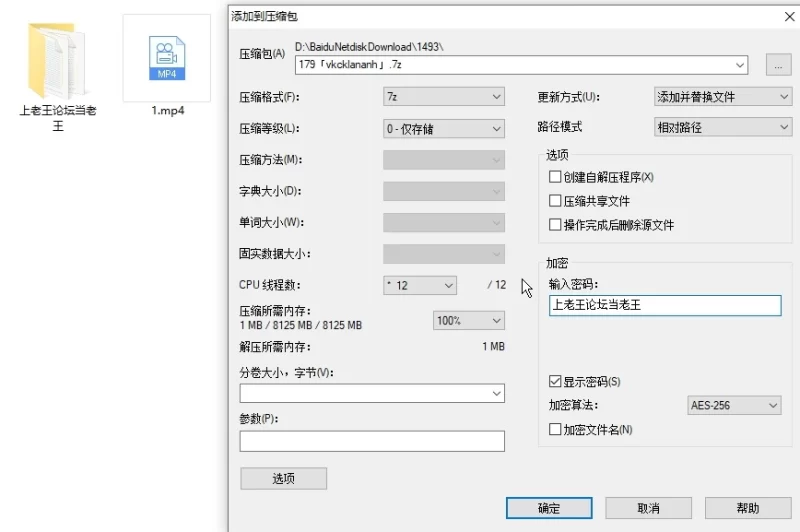Enable 压缩共享文件 checkbox
The image size is (800, 532).
(x=555, y=200)
